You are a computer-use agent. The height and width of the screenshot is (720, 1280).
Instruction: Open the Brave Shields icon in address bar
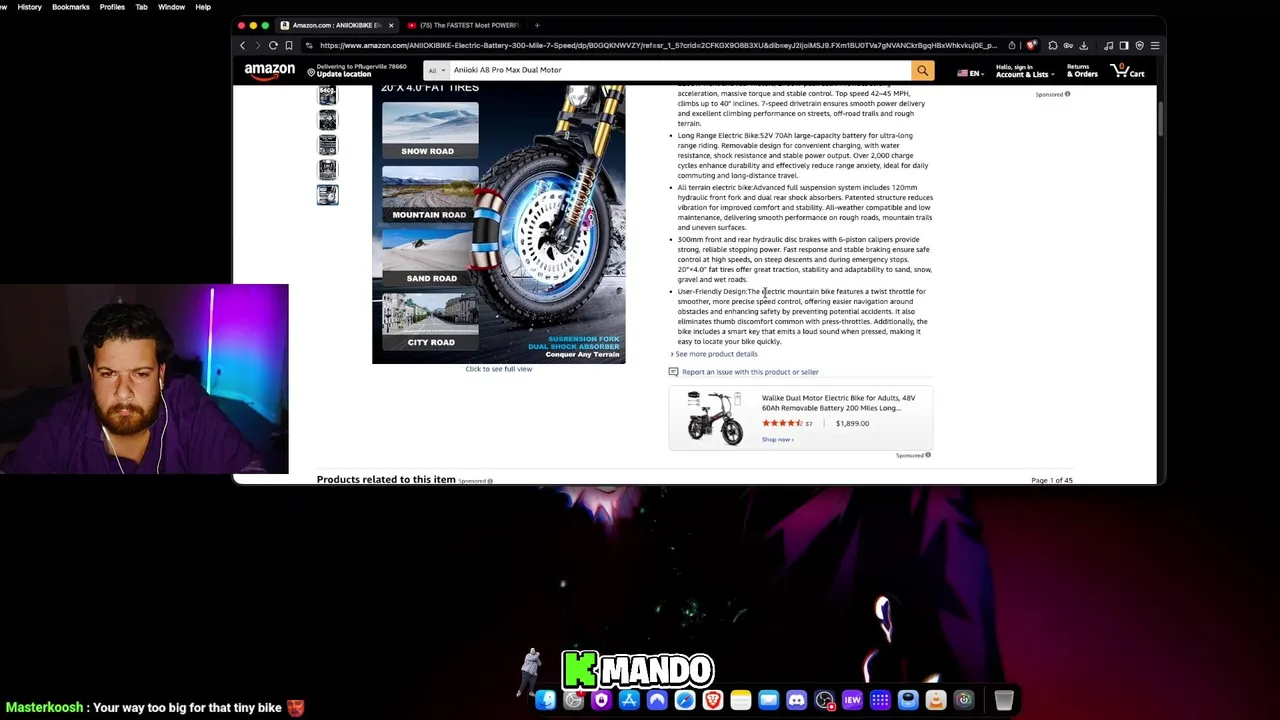1031,45
